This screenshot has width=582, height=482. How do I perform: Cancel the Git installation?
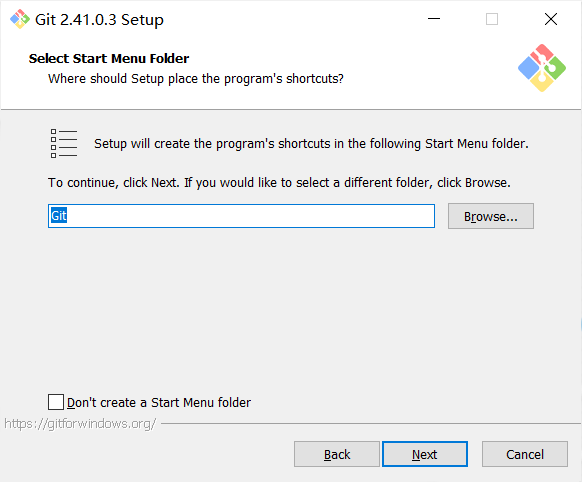pyautogui.click(x=525, y=454)
